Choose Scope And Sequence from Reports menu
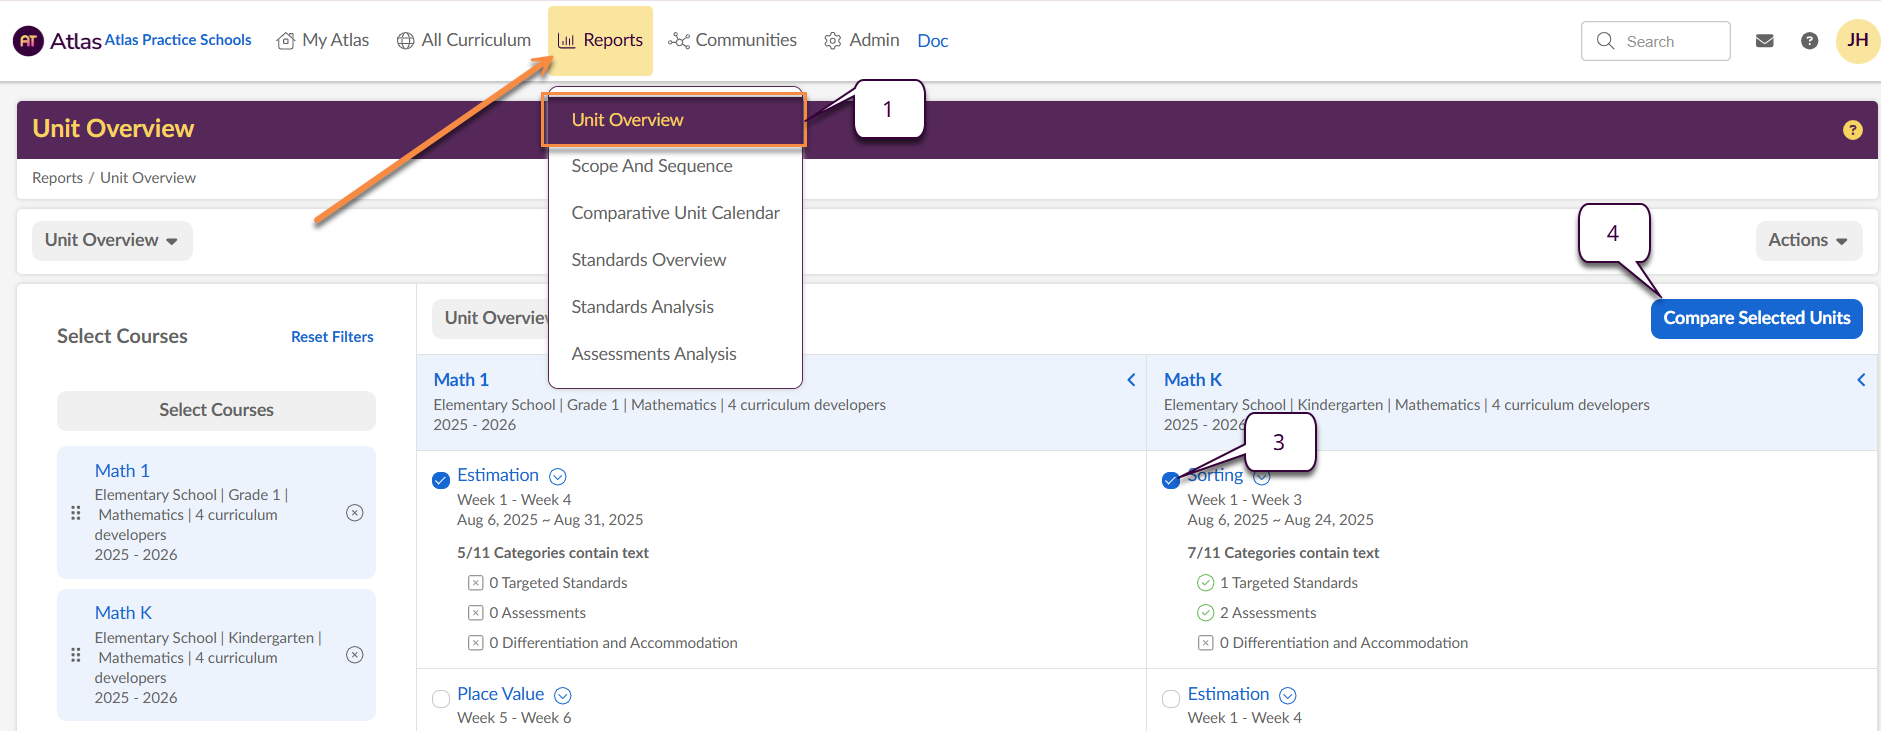This screenshot has width=1881, height=731. tap(651, 166)
